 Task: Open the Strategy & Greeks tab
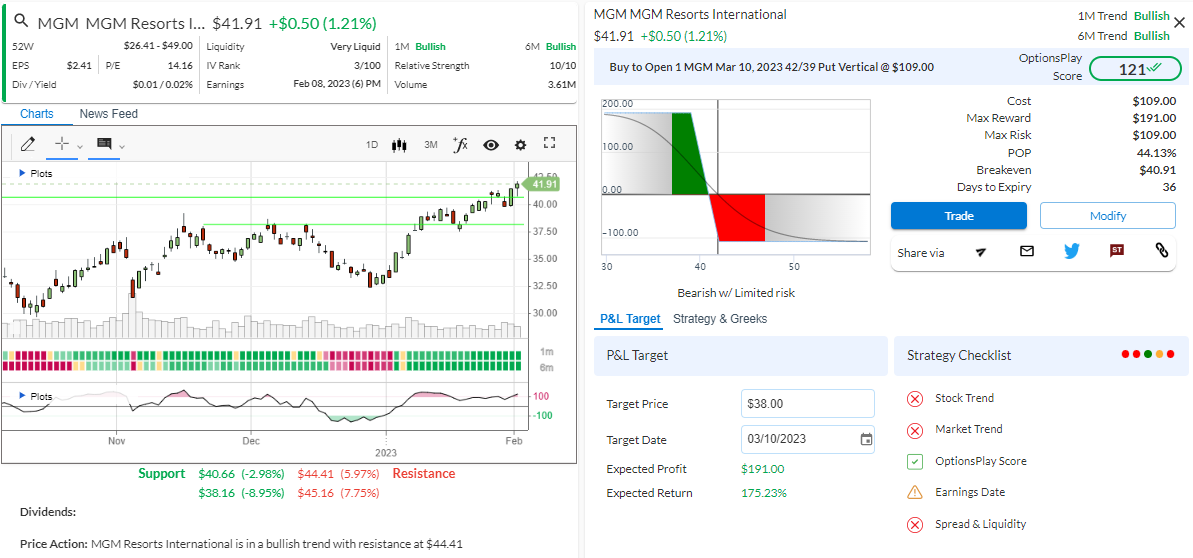pos(720,319)
